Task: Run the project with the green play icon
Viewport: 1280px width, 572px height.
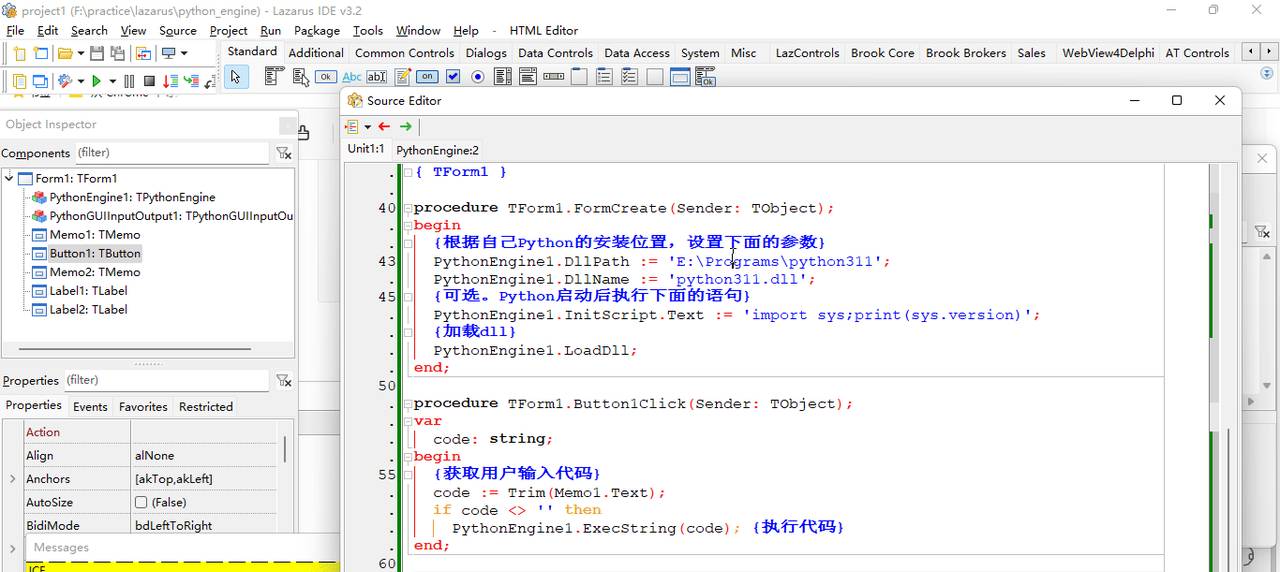Action: 97,81
